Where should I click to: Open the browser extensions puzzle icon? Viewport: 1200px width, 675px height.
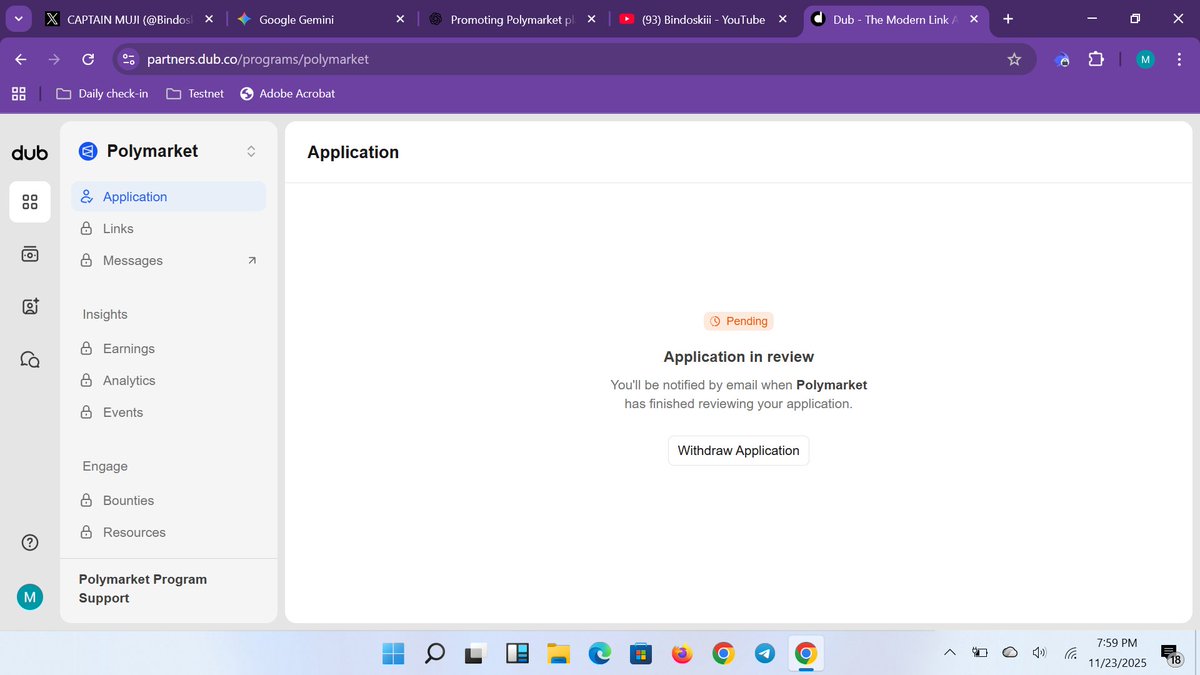pyautogui.click(x=1096, y=59)
